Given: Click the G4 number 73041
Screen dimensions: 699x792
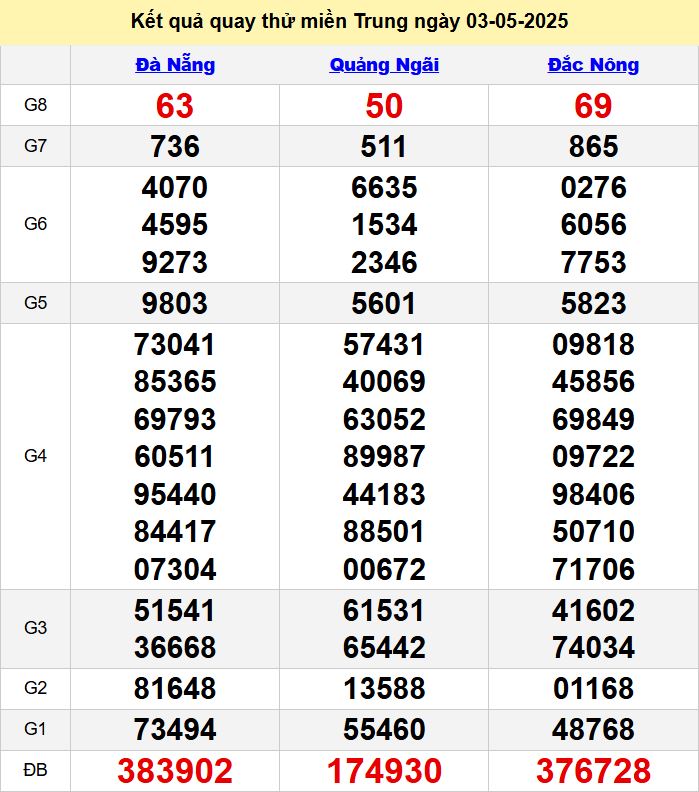Looking at the screenshot, I should (175, 344).
